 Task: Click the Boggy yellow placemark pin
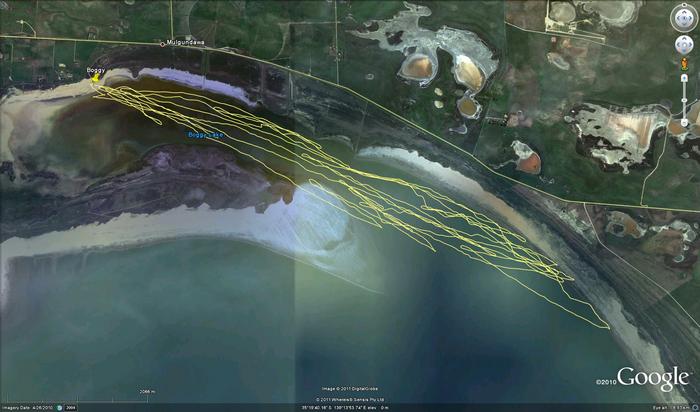click(x=95, y=79)
